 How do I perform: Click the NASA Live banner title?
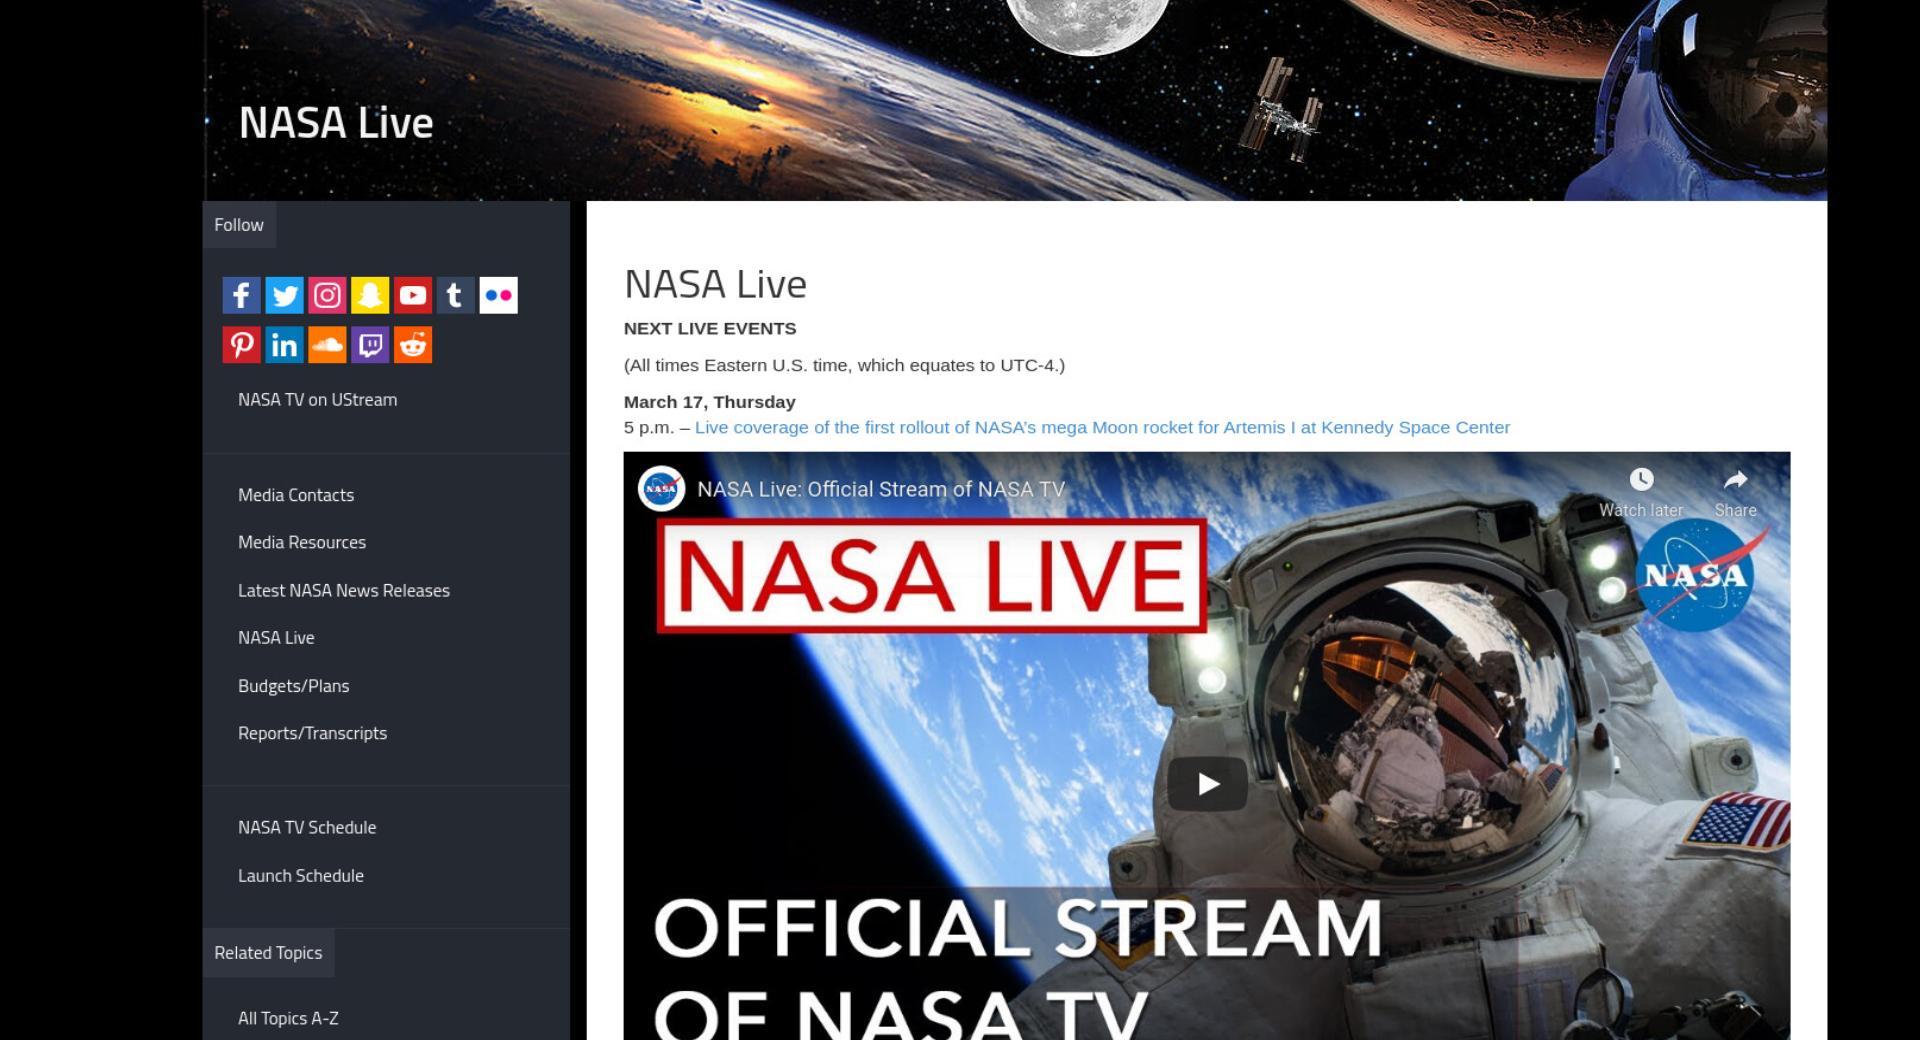[336, 123]
